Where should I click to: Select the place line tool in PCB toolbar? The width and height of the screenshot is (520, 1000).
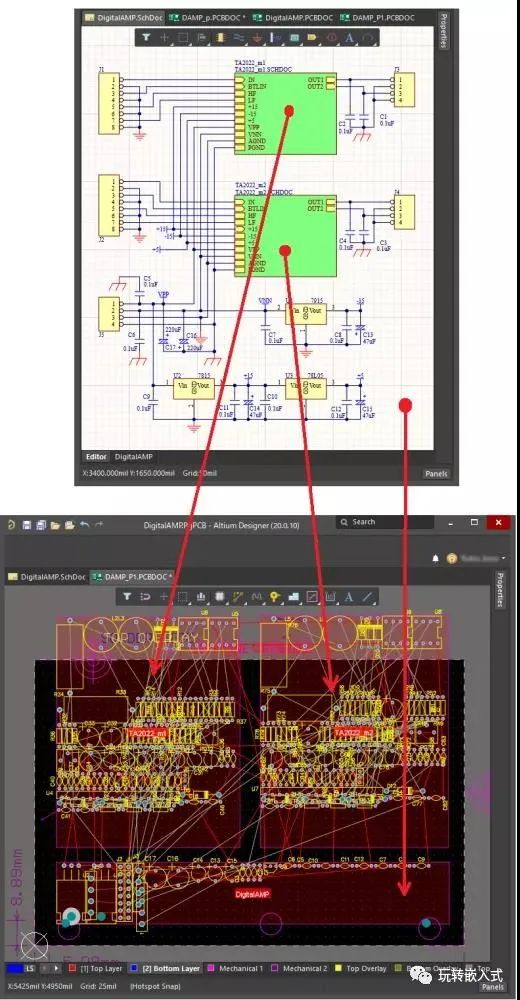[368, 597]
